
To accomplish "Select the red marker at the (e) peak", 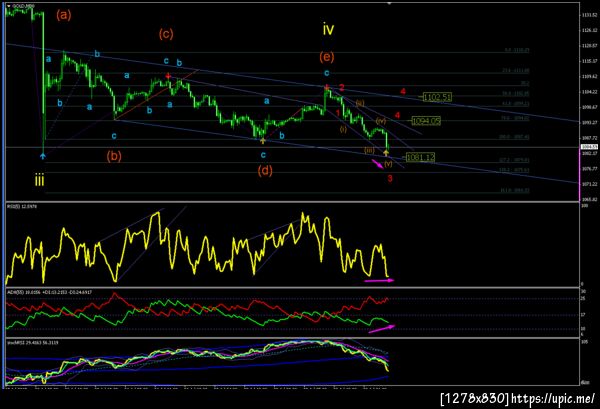I will click(x=327, y=87).
